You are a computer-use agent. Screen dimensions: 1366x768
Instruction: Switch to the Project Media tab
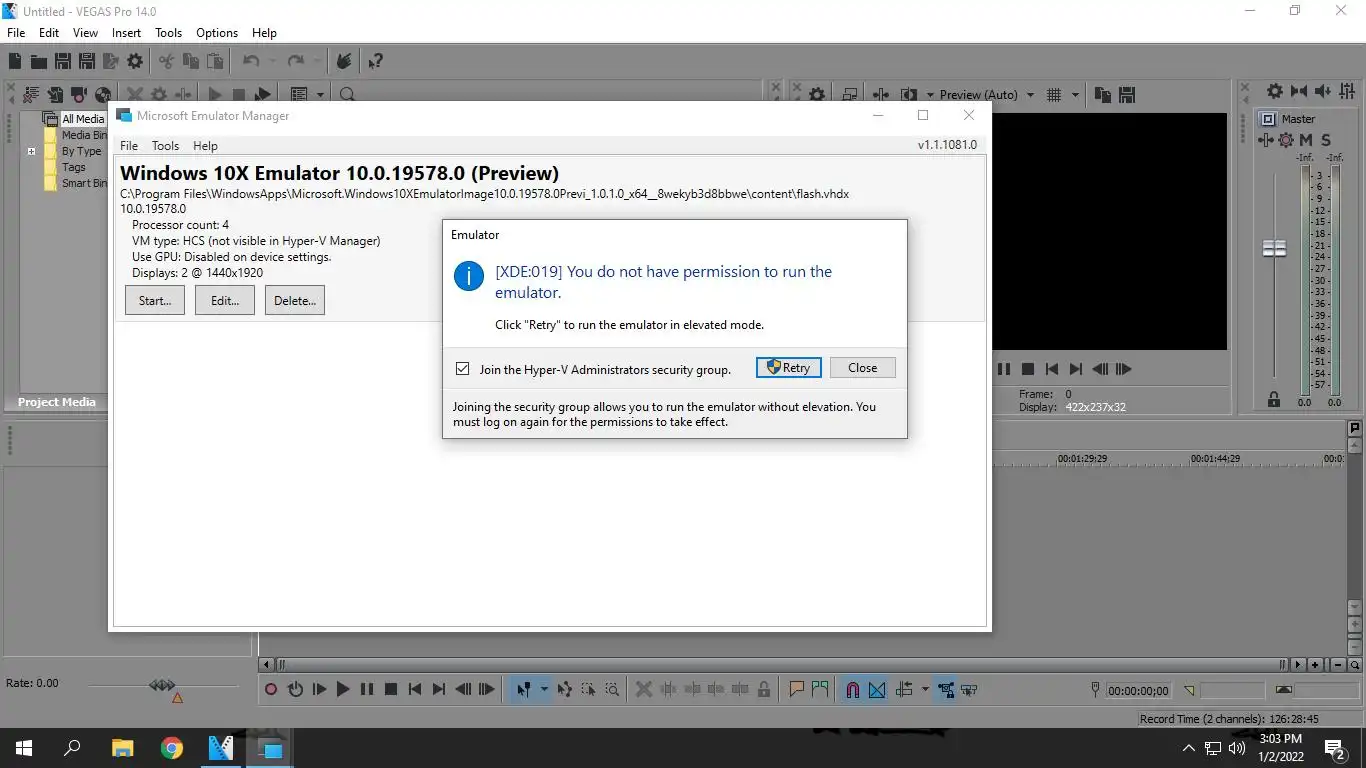coord(57,402)
